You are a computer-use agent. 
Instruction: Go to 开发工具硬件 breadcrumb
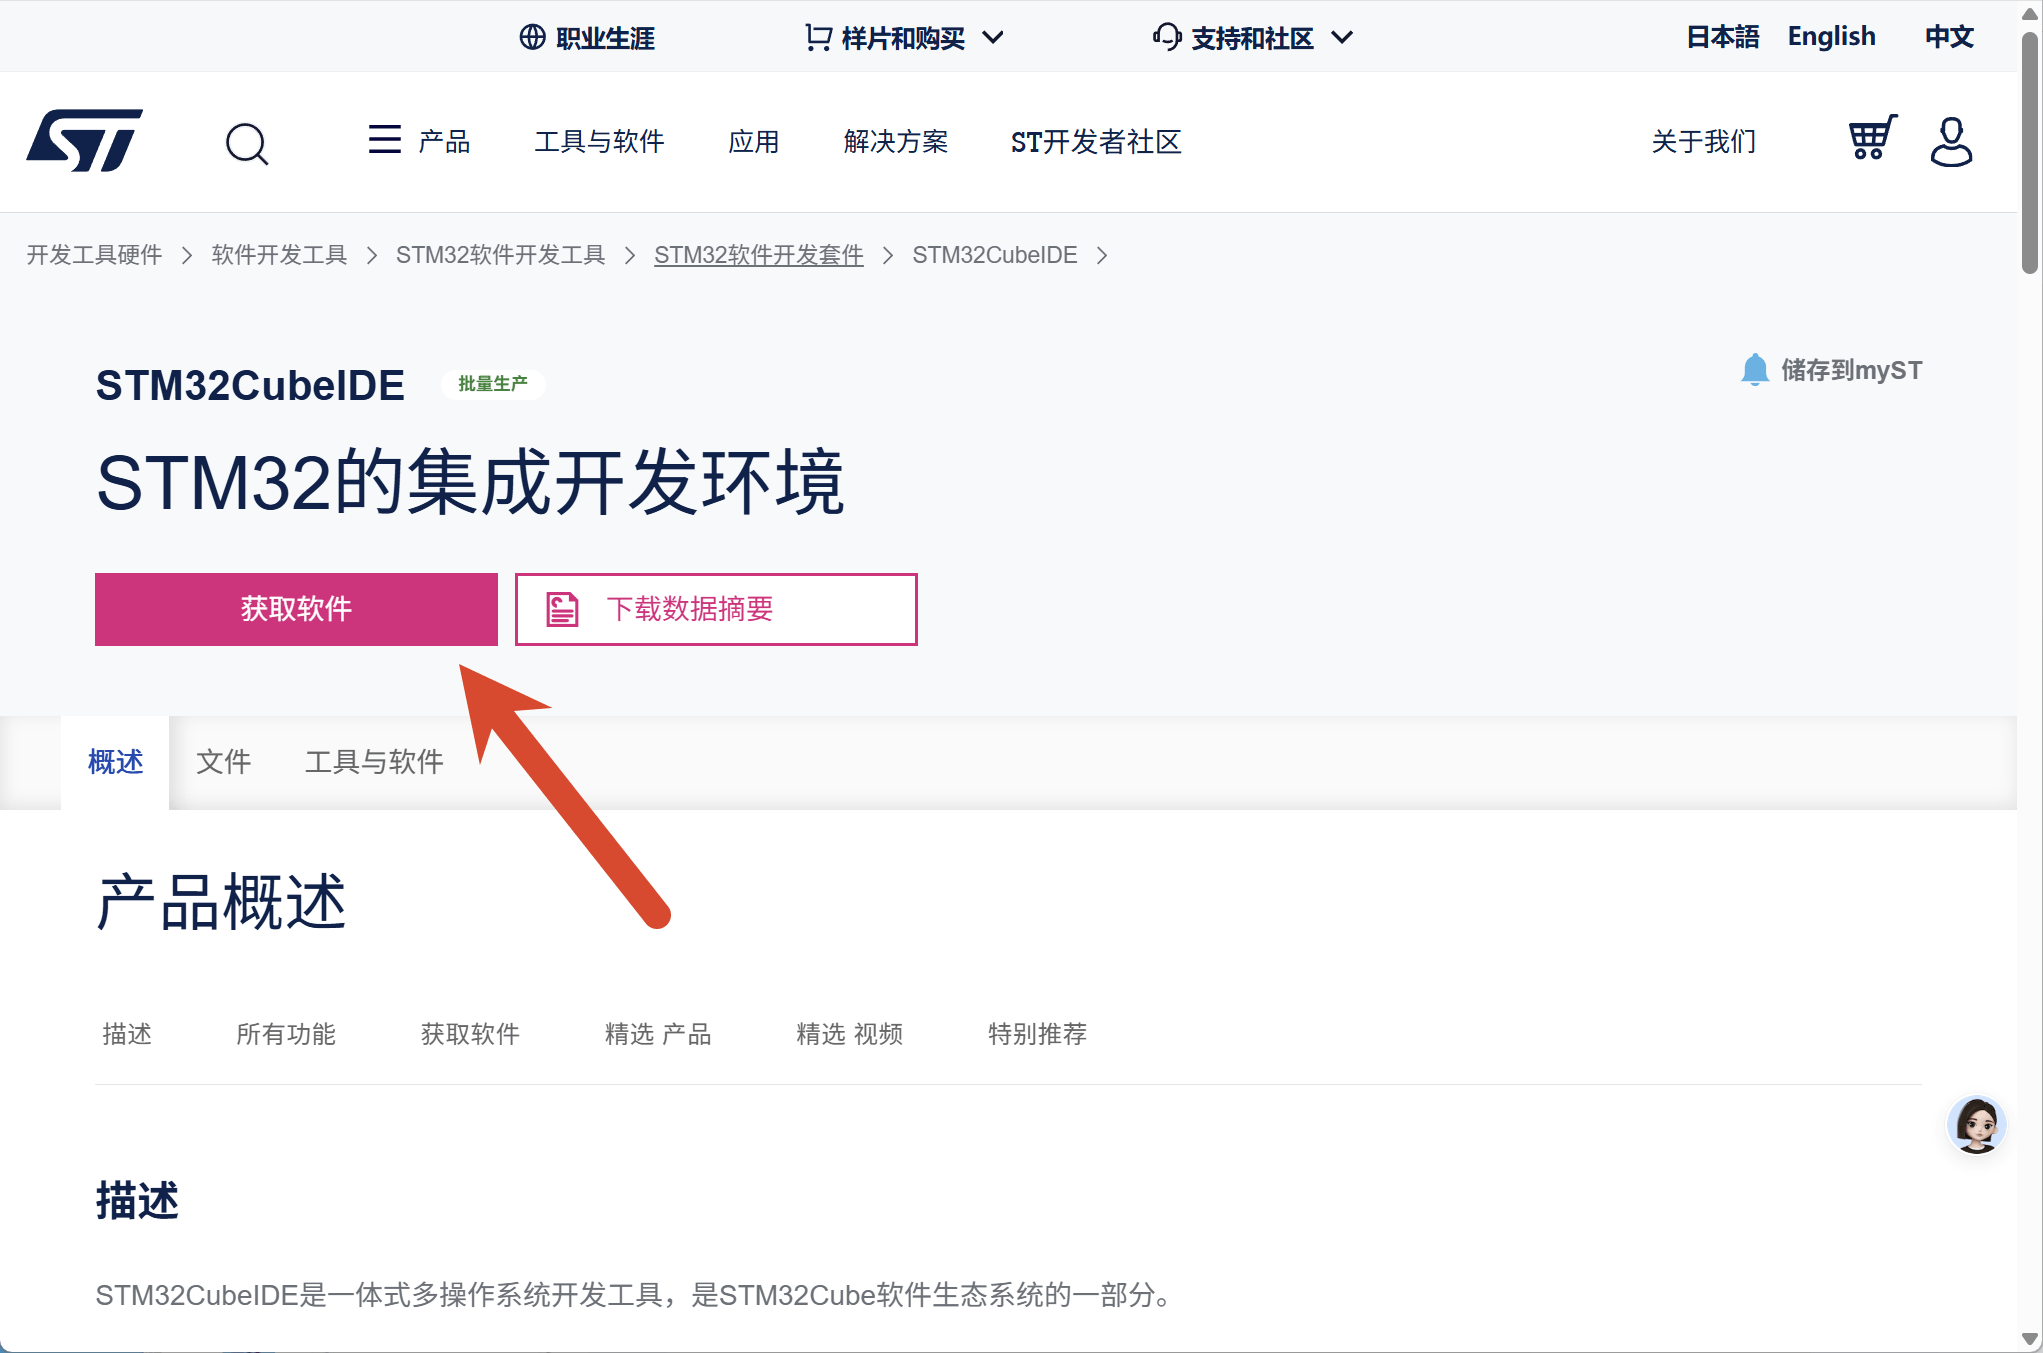(x=94, y=255)
